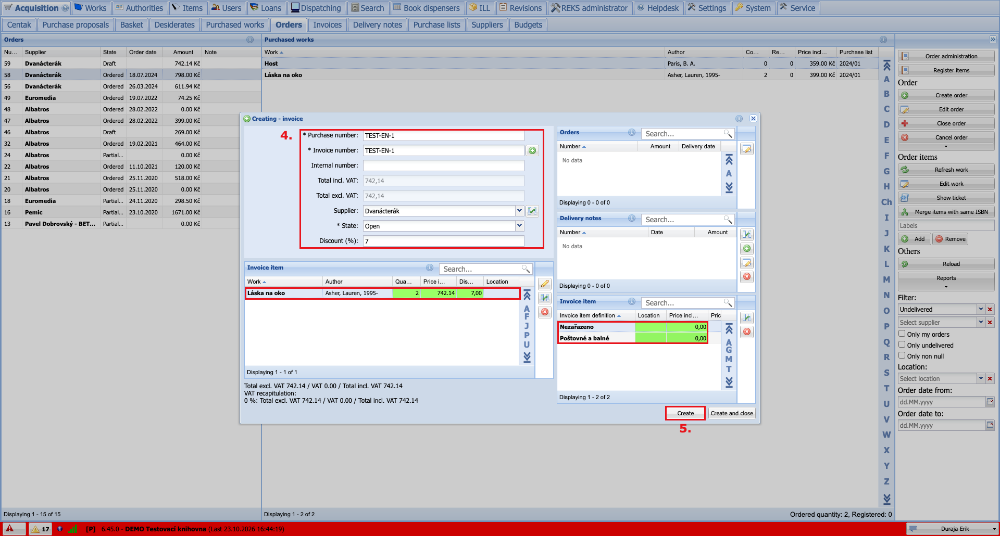Open Suppliers tab
Viewport: 1000px width, 536px height.
pyautogui.click(x=487, y=25)
